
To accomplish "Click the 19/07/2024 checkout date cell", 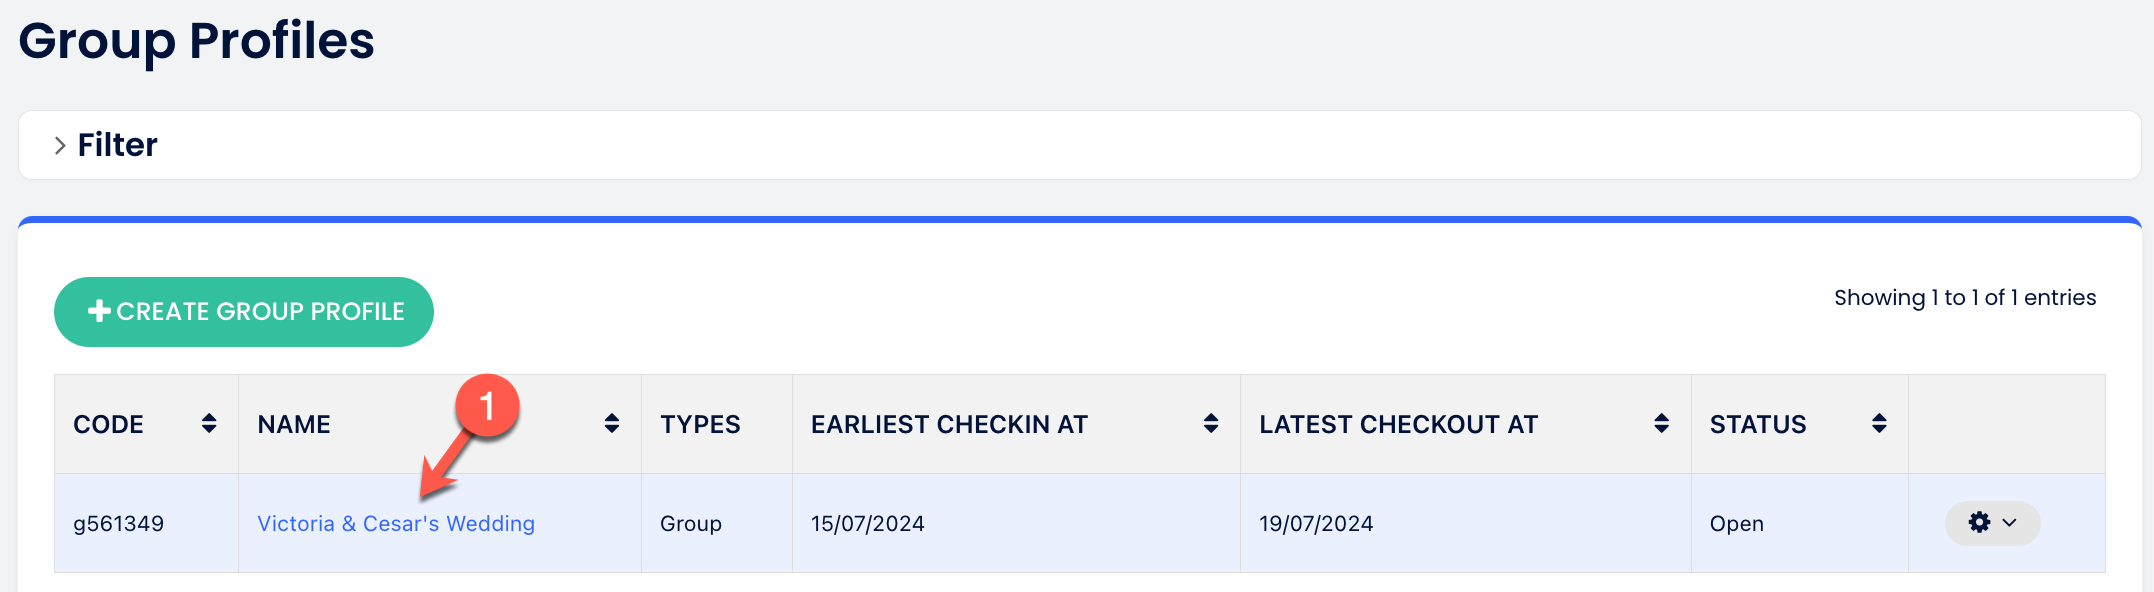I will point(1316,524).
